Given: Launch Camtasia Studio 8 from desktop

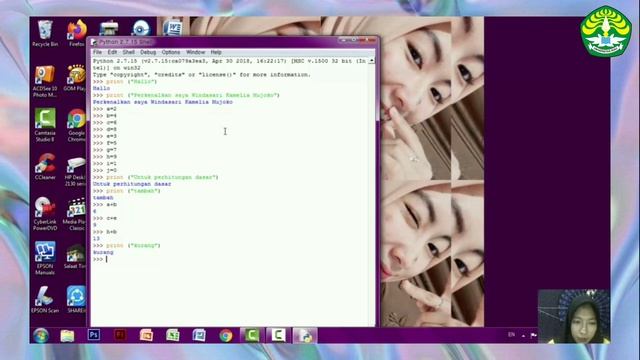Looking at the screenshot, I should (45, 125).
